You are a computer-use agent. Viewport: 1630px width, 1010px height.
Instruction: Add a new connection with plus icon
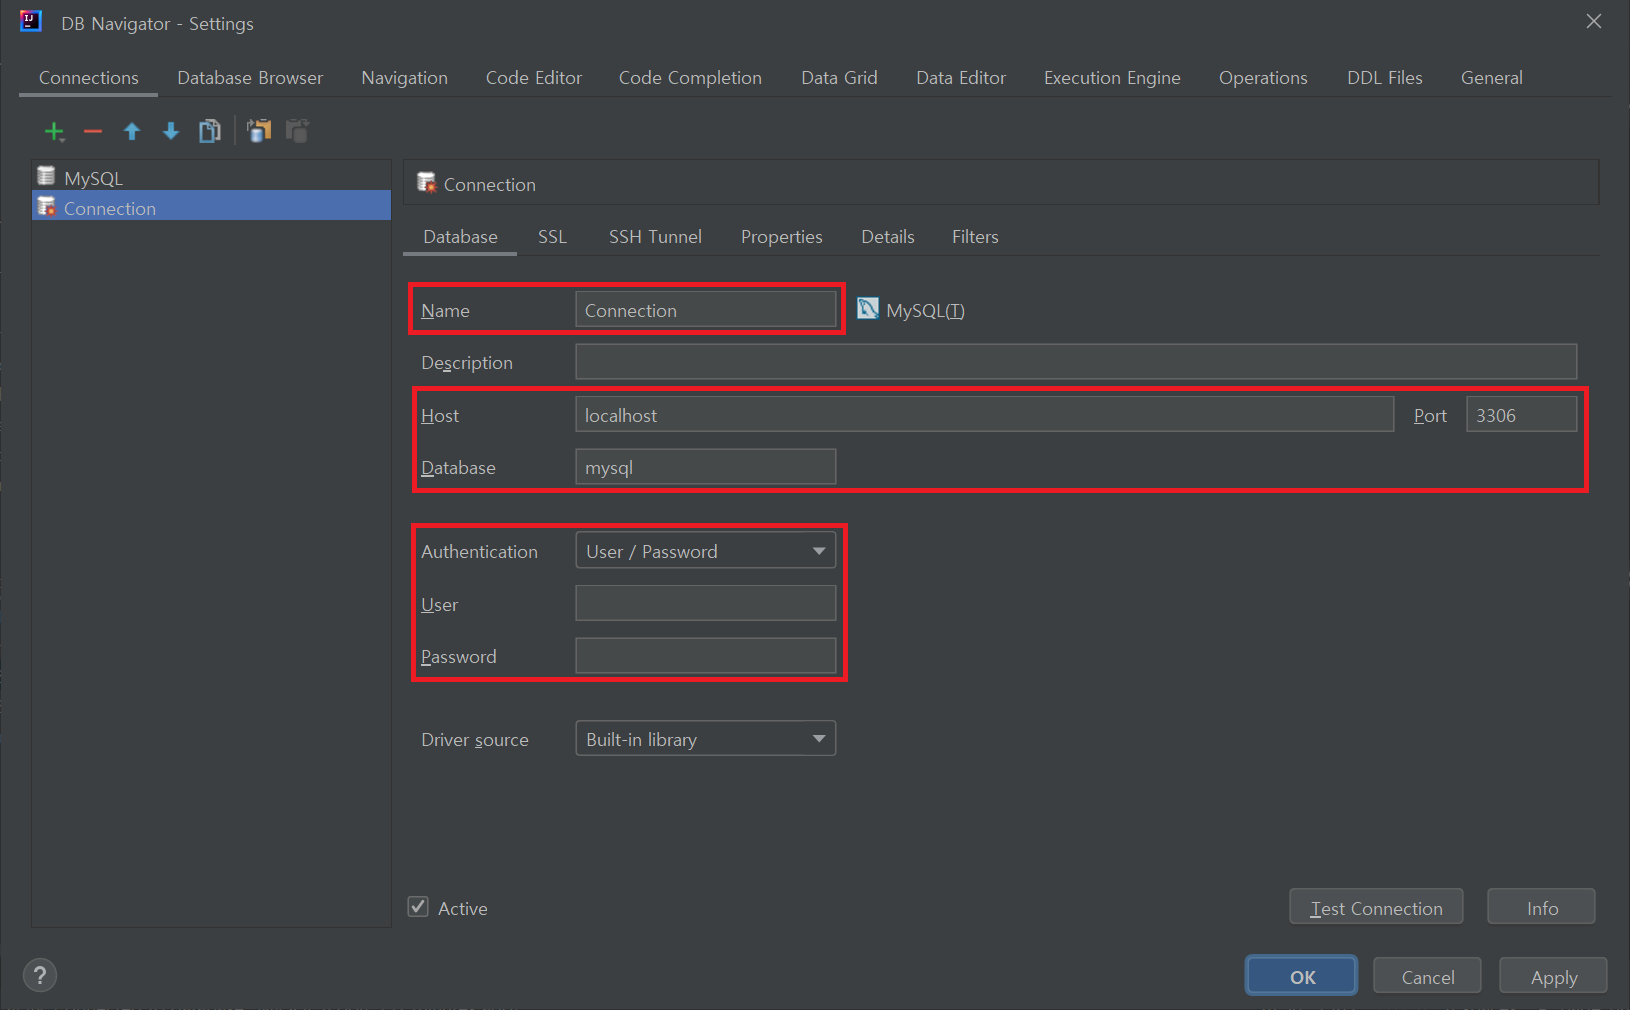pos(54,131)
